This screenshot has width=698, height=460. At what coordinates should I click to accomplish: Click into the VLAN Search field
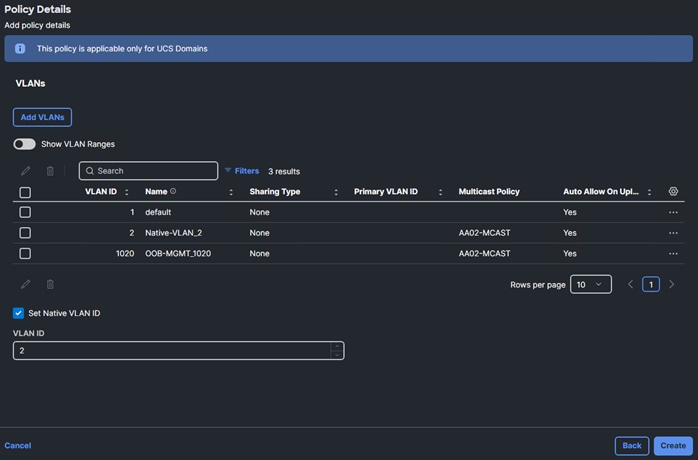148,171
